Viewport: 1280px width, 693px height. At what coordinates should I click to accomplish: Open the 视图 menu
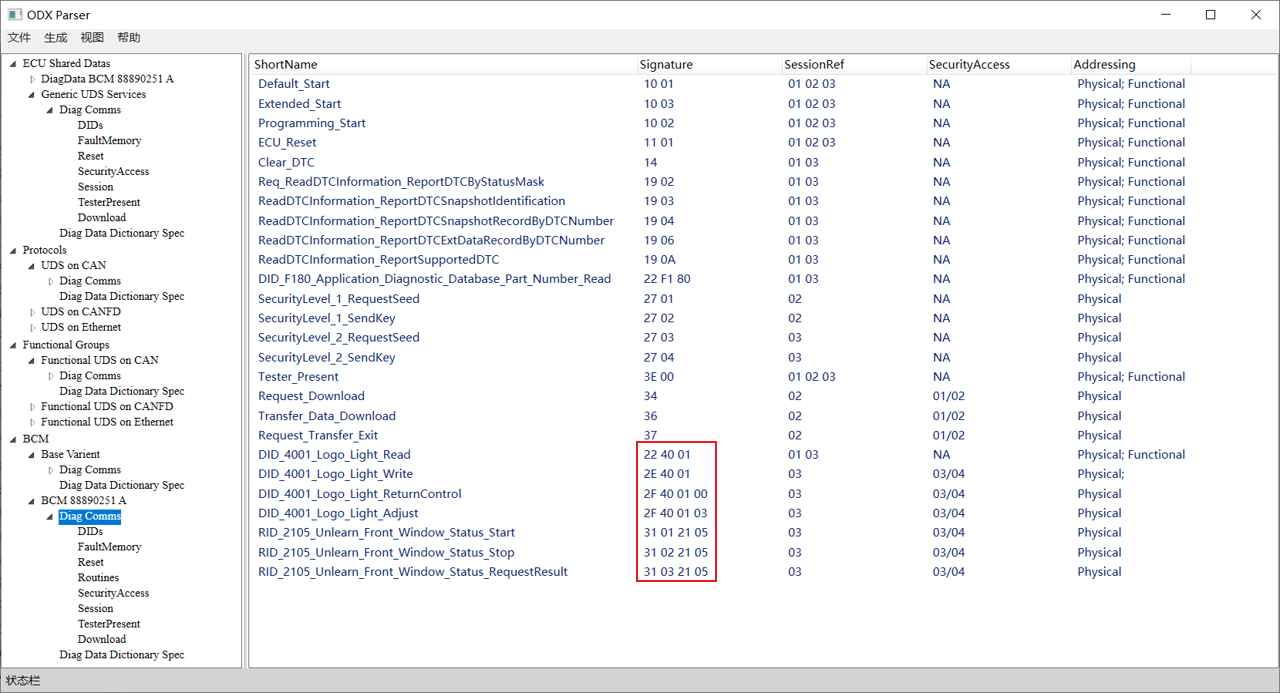[x=92, y=38]
